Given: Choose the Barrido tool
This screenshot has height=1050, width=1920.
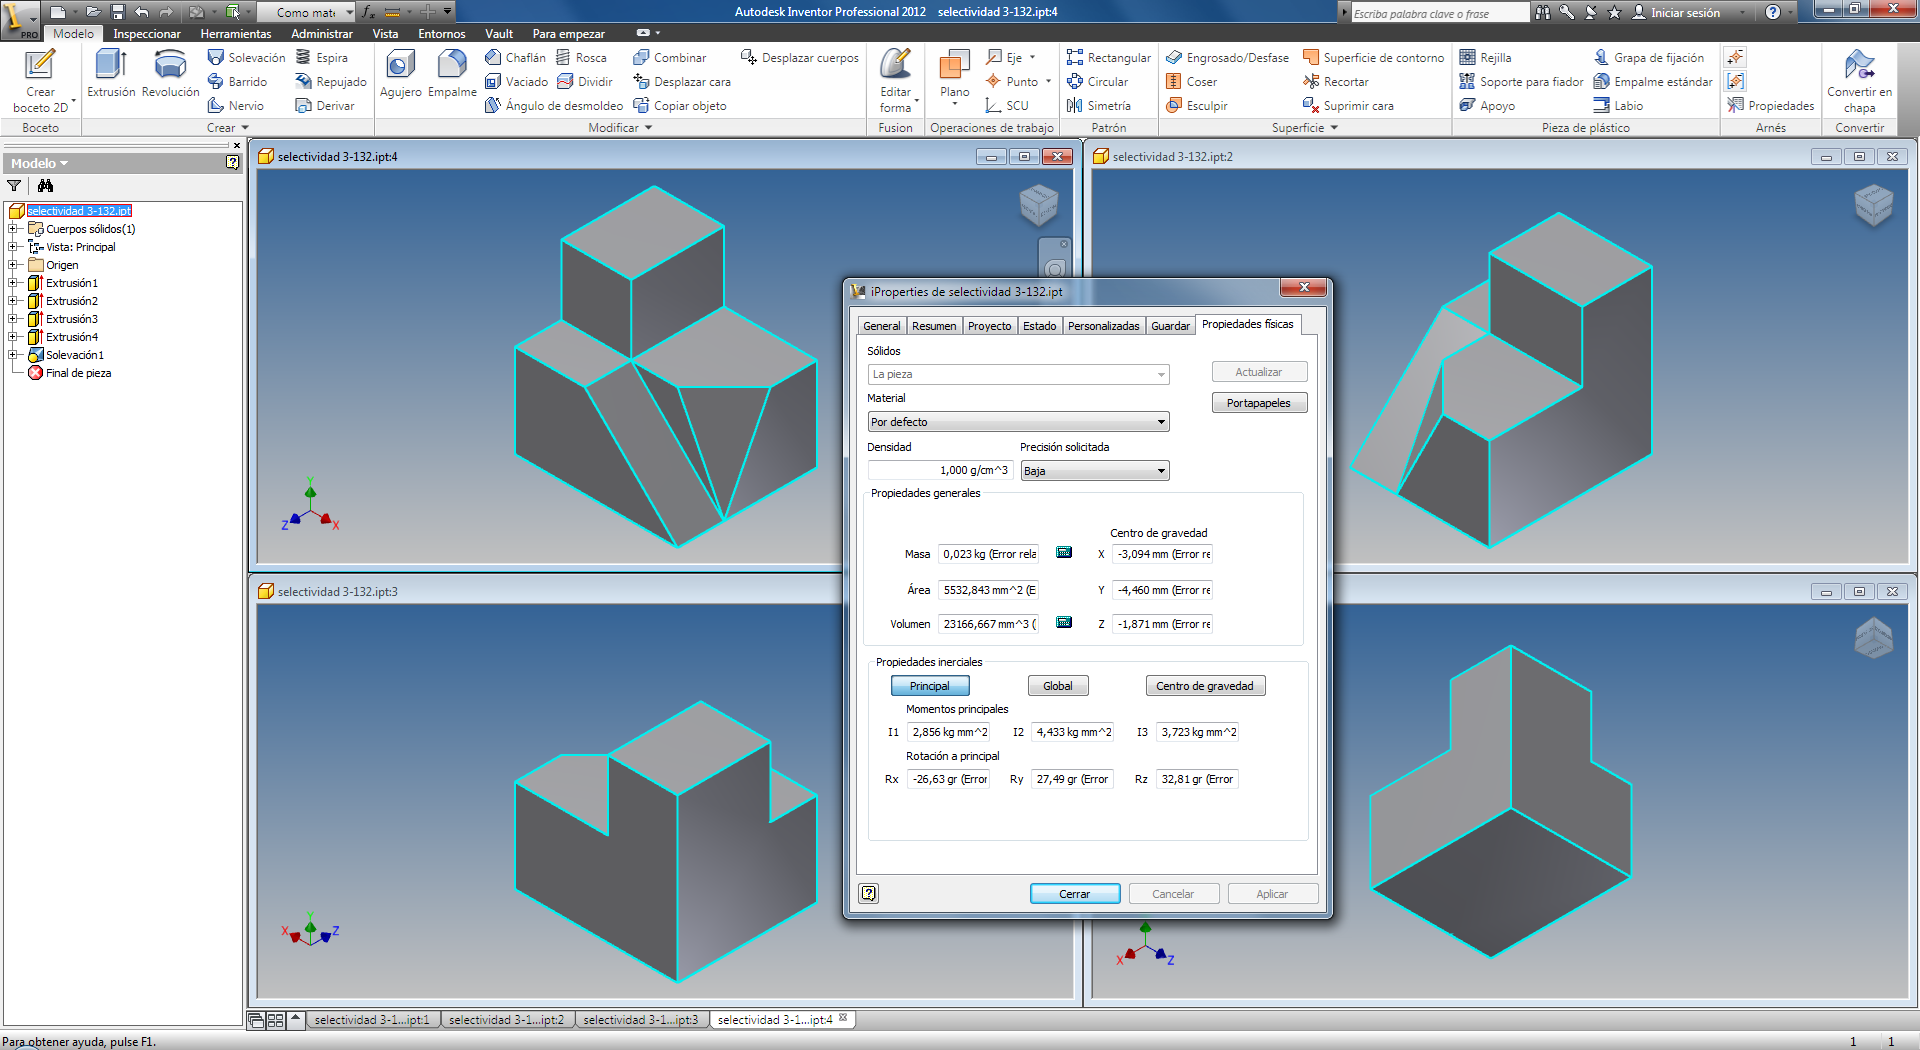Looking at the screenshot, I should (237, 82).
